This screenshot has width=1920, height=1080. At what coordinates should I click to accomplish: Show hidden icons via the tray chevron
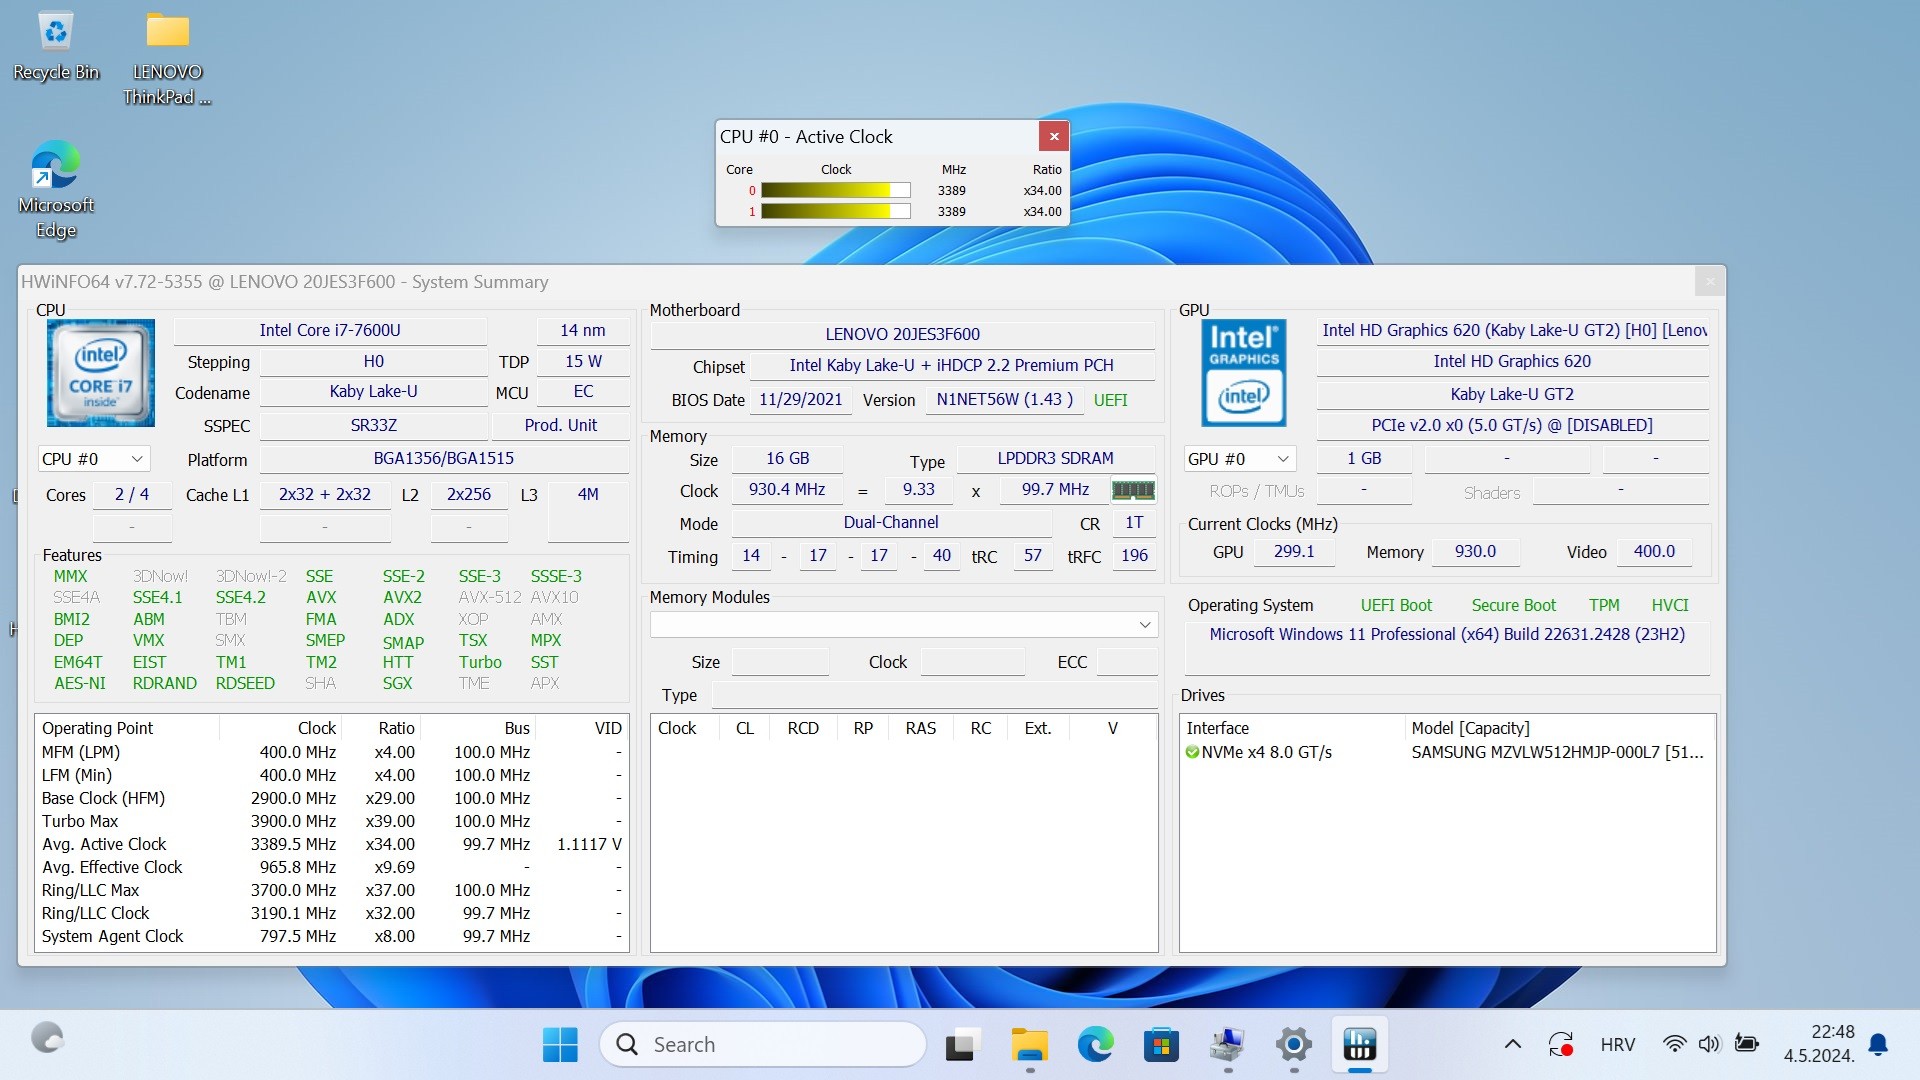pos(1513,1044)
